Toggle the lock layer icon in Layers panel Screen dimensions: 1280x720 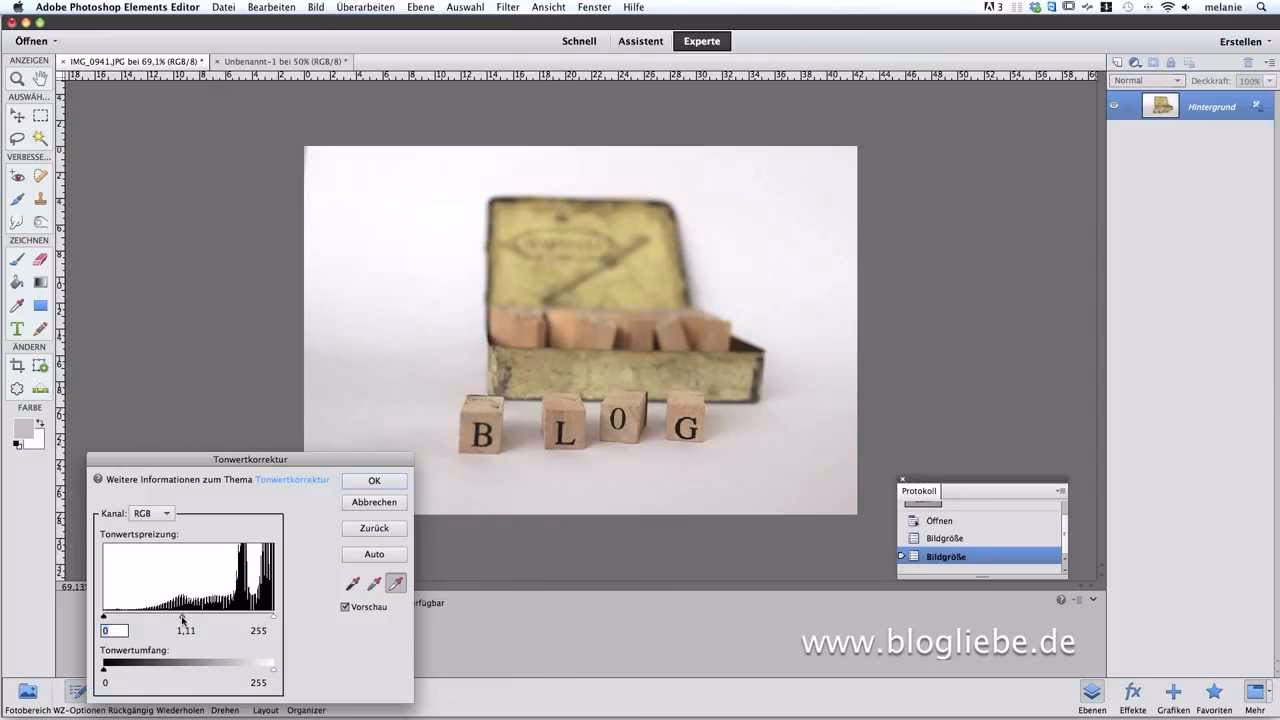coord(1171,63)
